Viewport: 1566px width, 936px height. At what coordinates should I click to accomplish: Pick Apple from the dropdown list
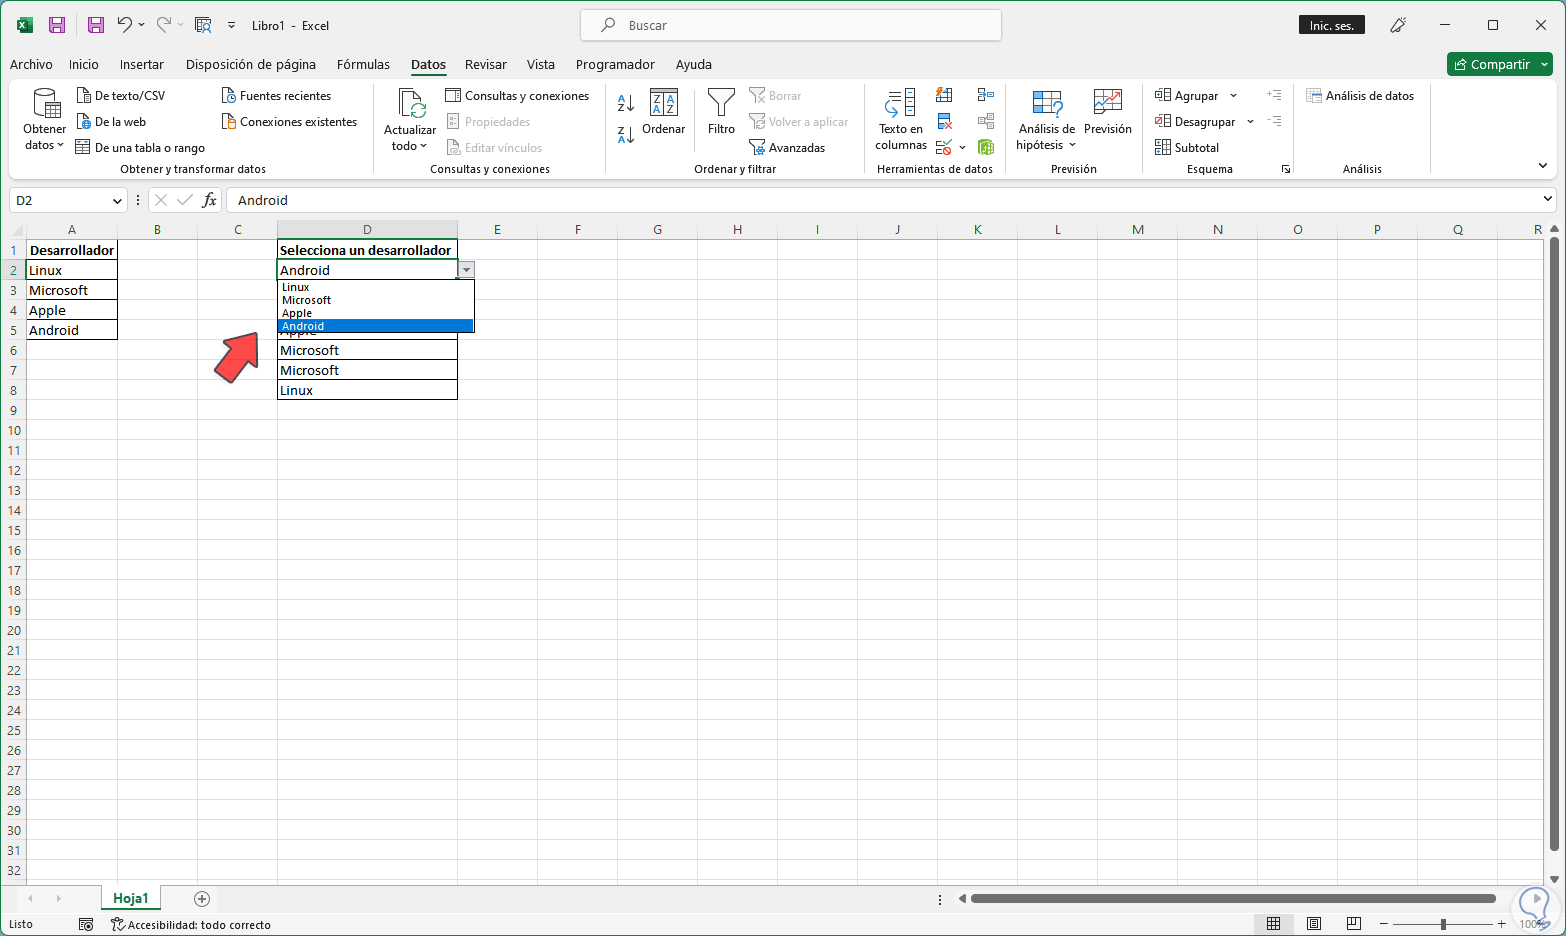click(375, 313)
